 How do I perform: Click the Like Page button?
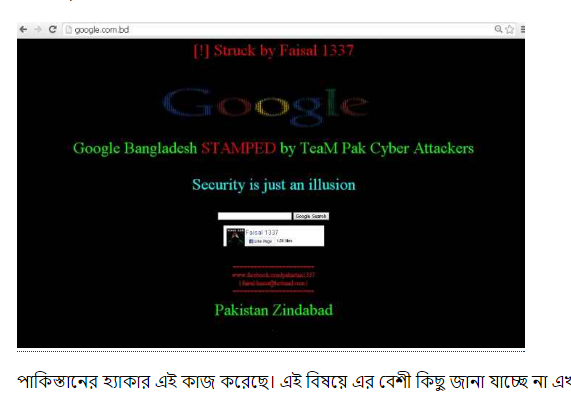260,241
